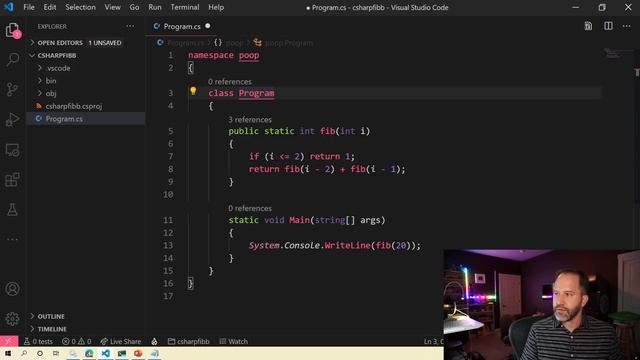Open the Edit menu
Viewport: 640px width, 360px height.
tap(50, 7)
